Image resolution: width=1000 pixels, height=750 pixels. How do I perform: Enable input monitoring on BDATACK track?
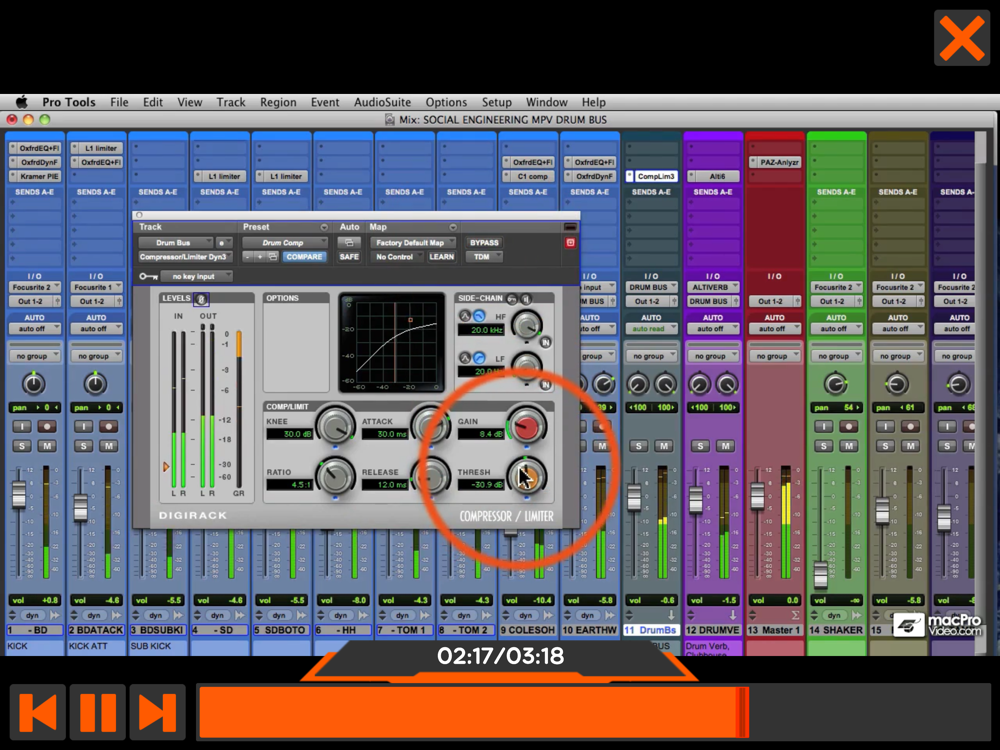coord(84,426)
